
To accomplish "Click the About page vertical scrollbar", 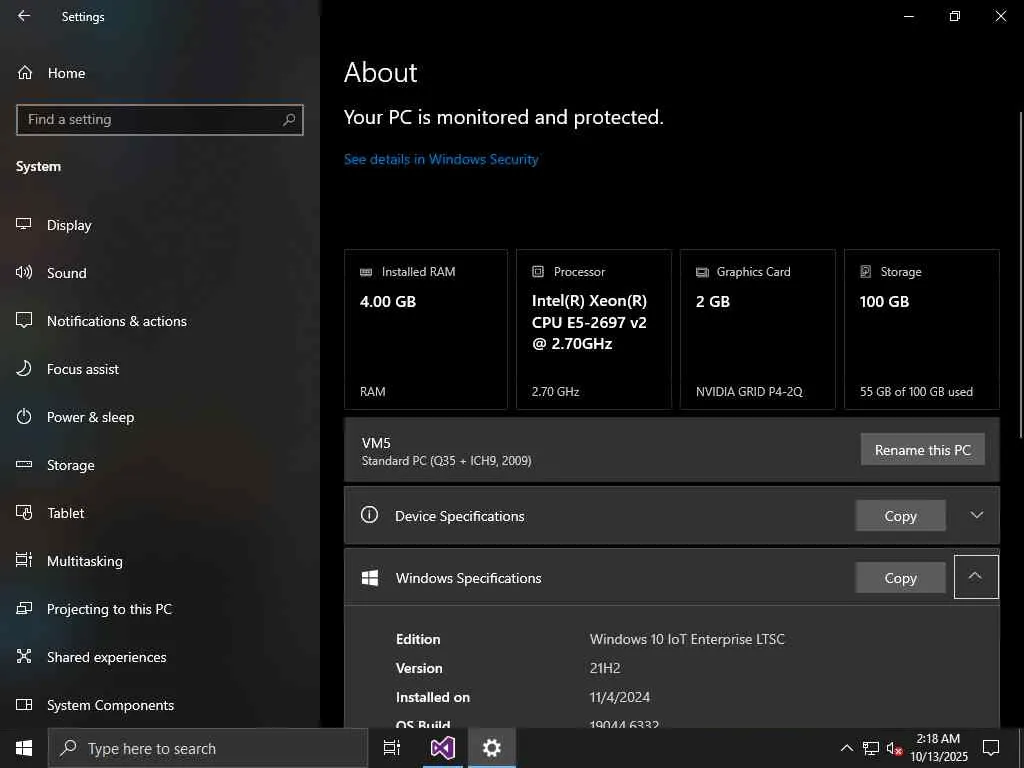I will [x=1021, y=274].
